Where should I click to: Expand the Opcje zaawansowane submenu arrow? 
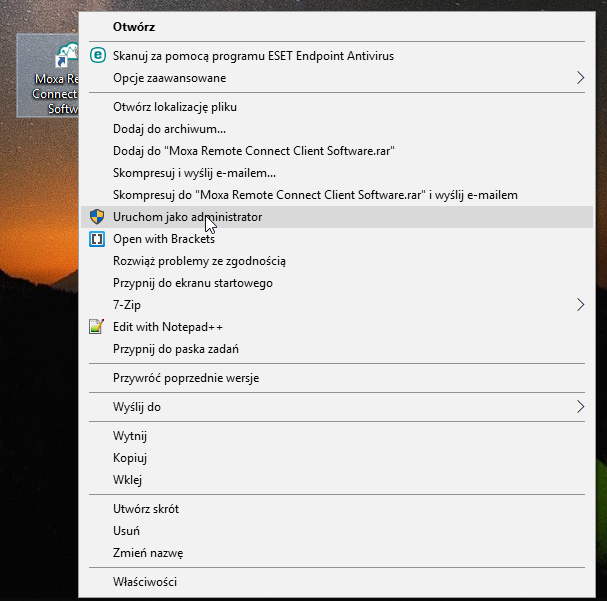click(581, 78)
